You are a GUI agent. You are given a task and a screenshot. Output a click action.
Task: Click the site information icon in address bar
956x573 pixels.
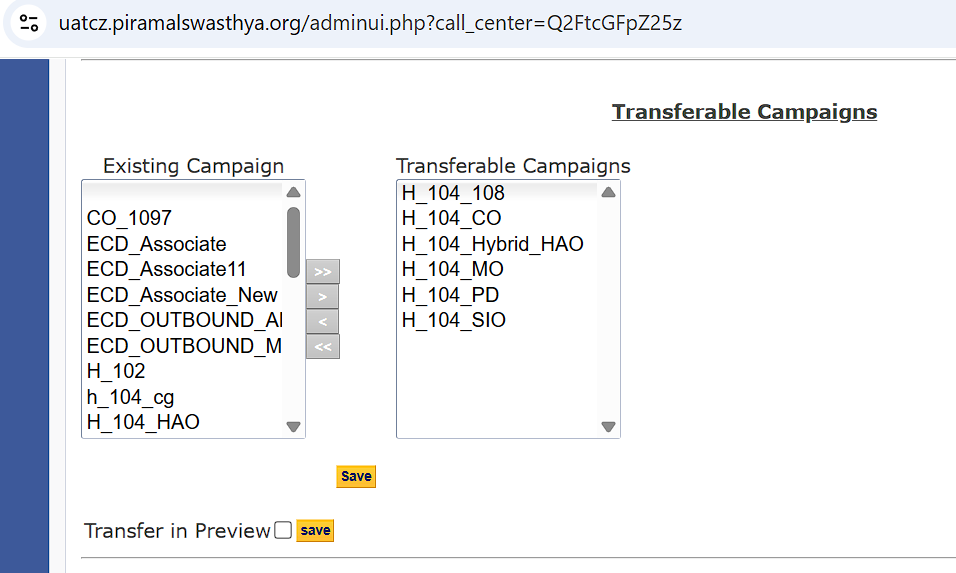click(29, 23)
